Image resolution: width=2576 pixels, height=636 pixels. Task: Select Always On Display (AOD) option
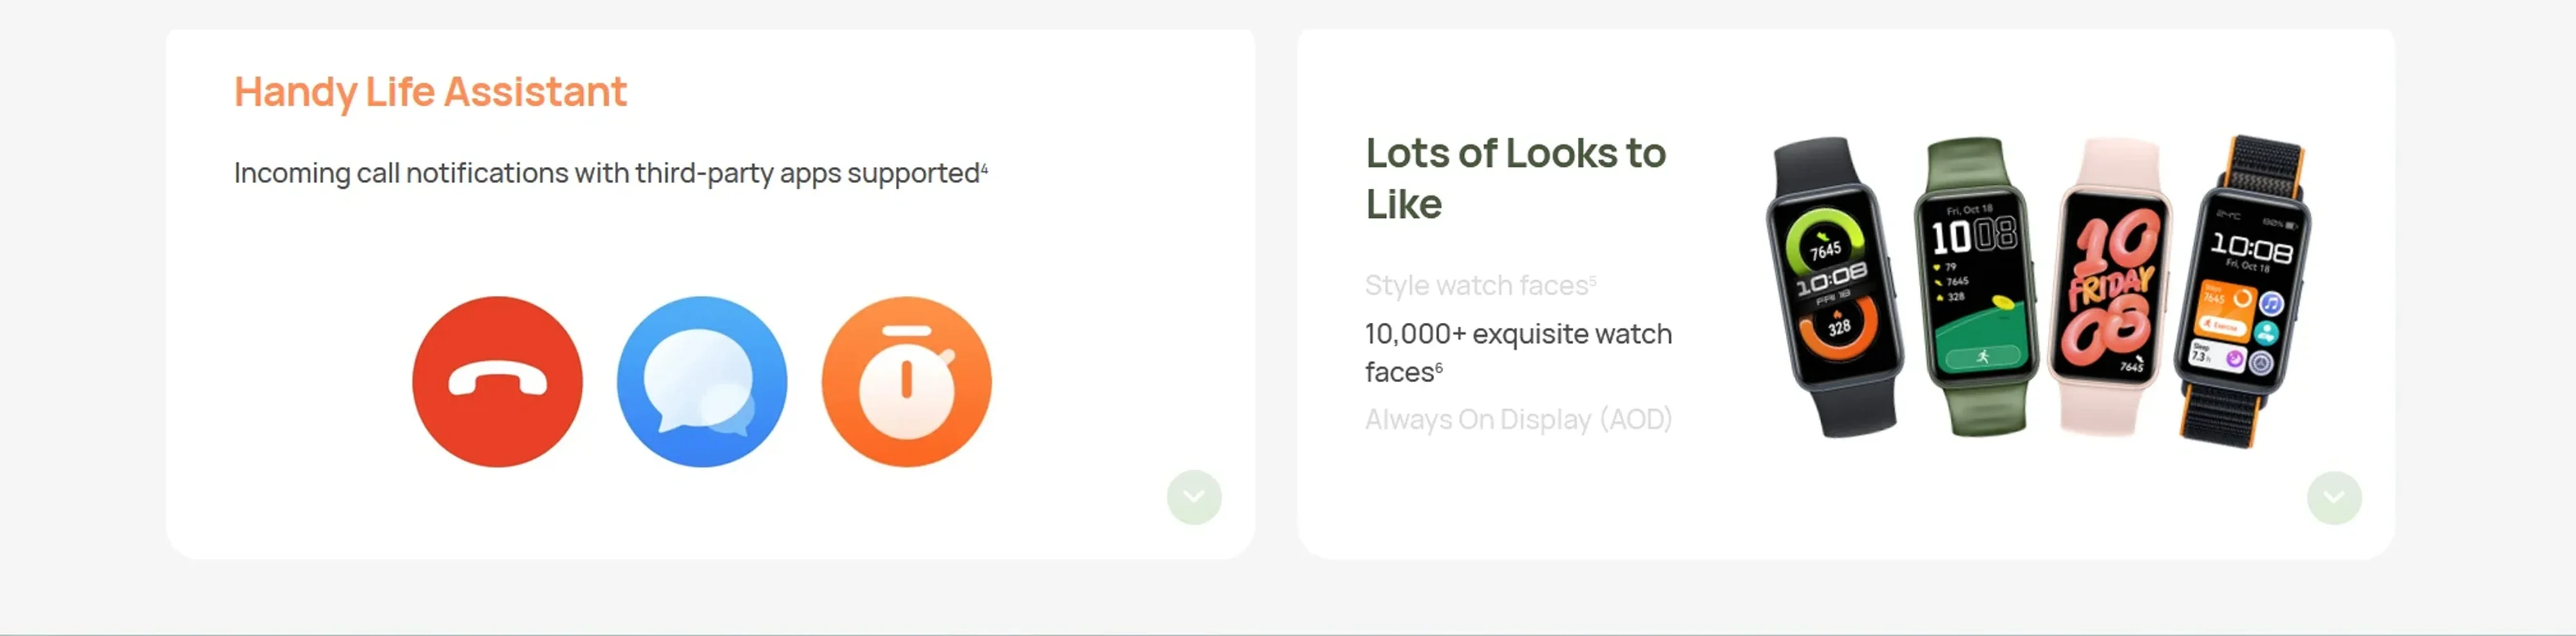1518,419
